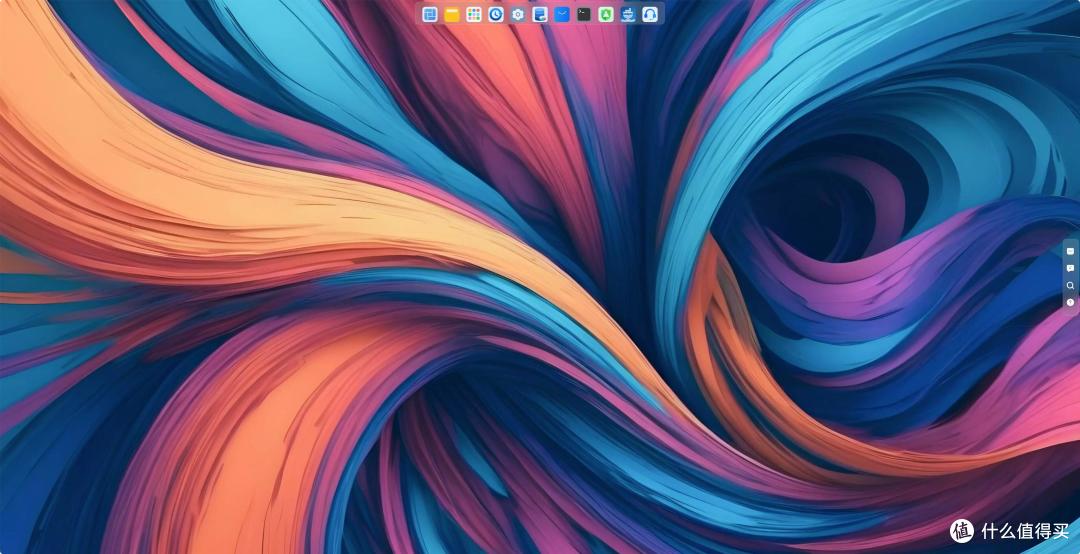Open the settings gear icon in dock
This screenshot has height=554, width=1080.
pos(518,14)
